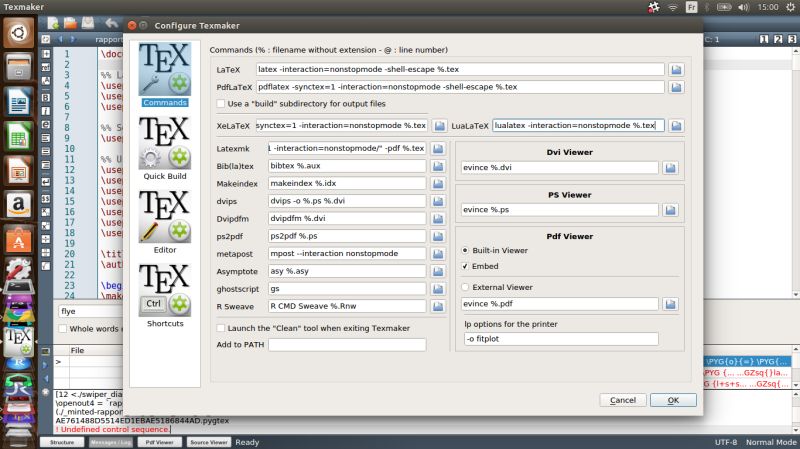Viewport: 800px width, 449px height.
Task: Browse for the ps2pdf executable
Action: pos(438,236)
